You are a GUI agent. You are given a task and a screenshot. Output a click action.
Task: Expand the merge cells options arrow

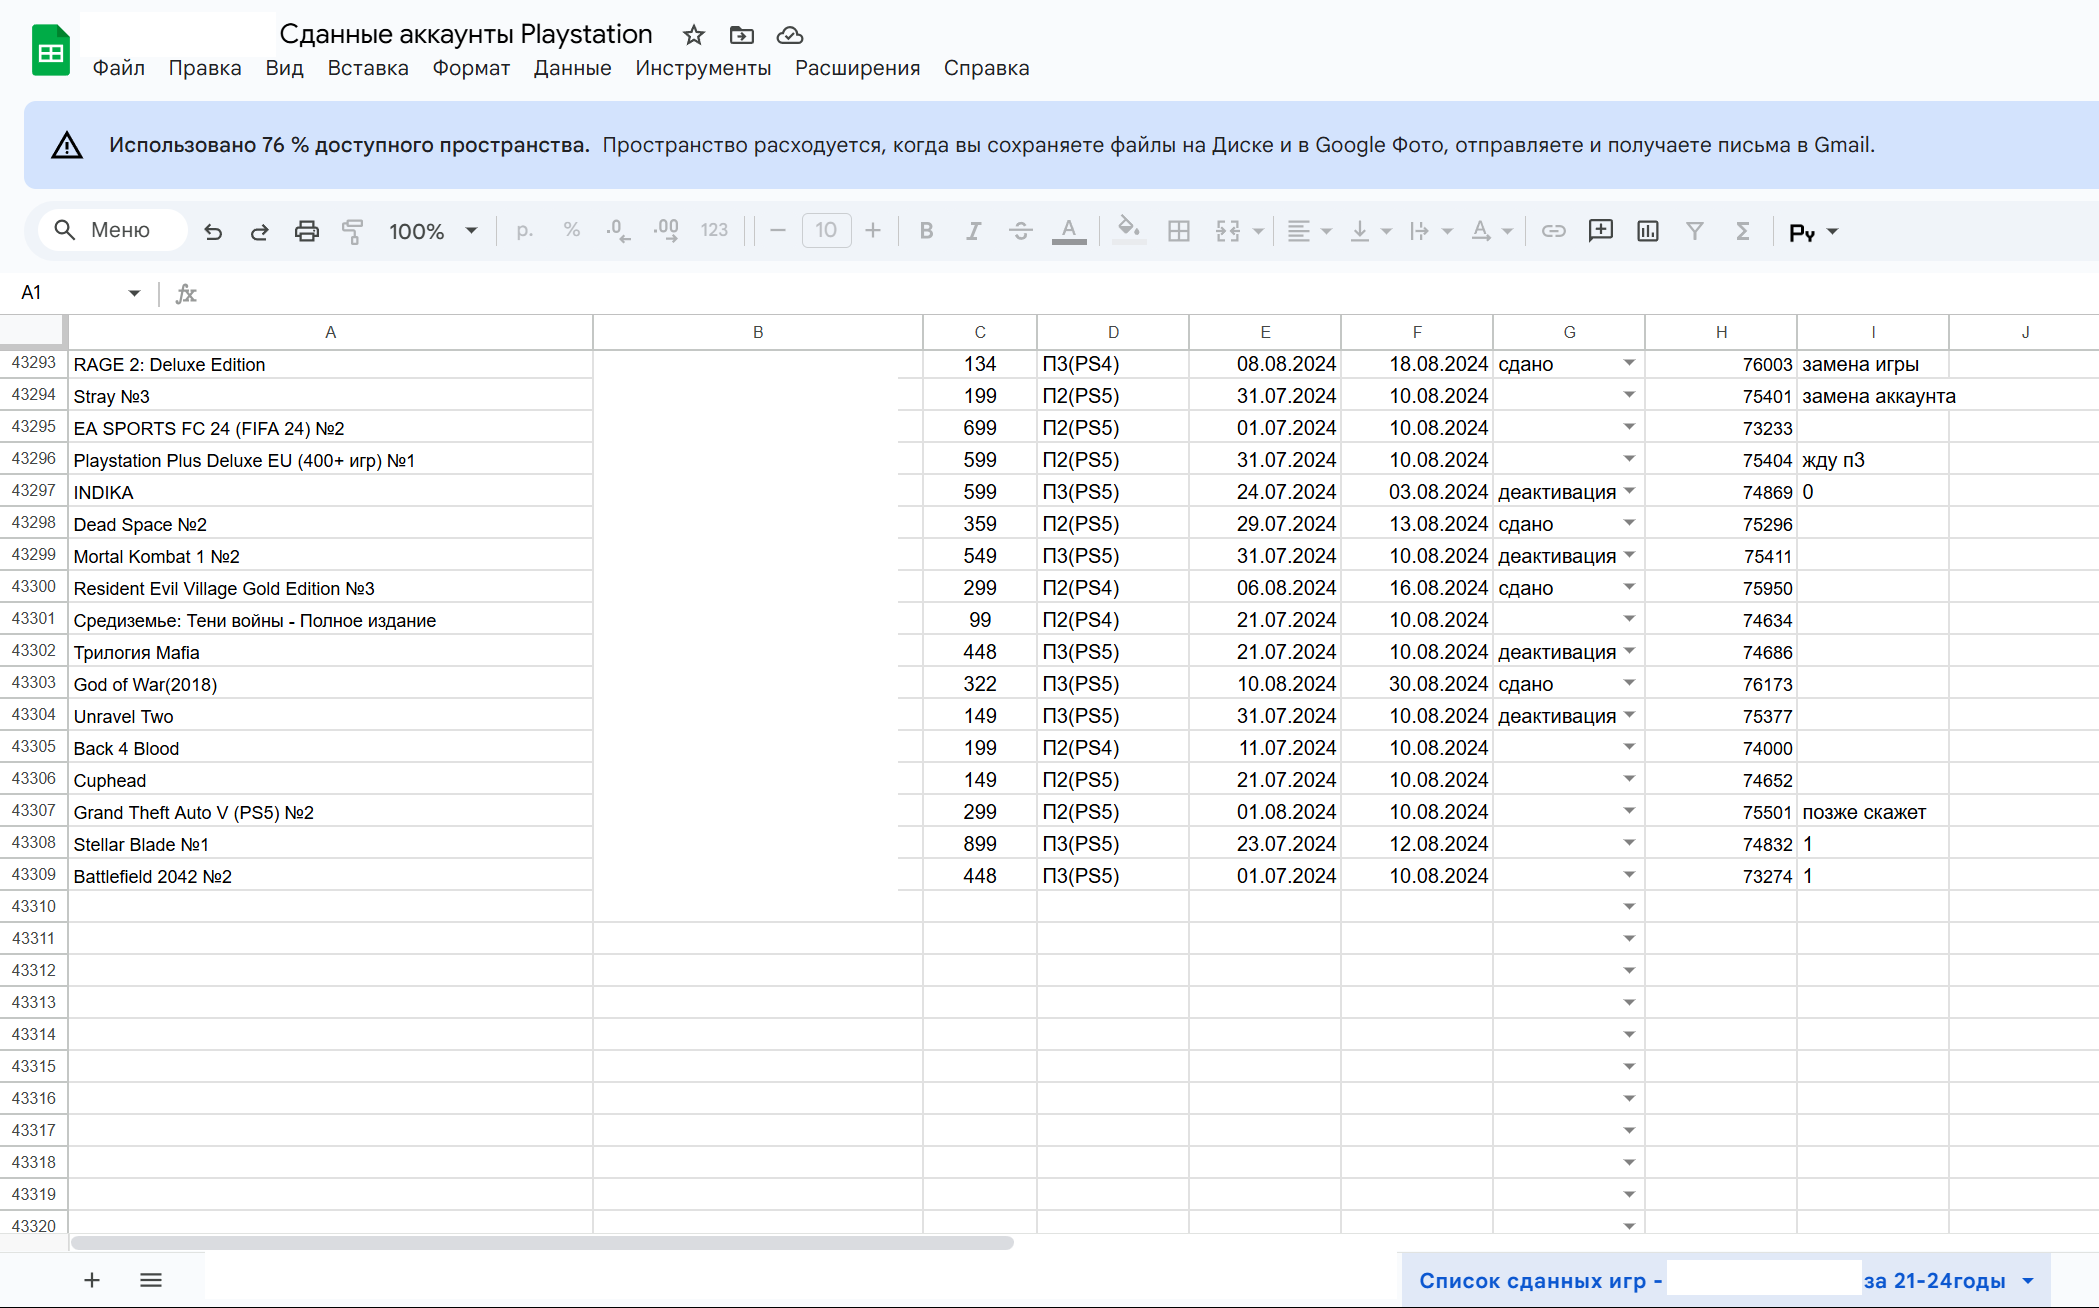tap(1258, 231)
